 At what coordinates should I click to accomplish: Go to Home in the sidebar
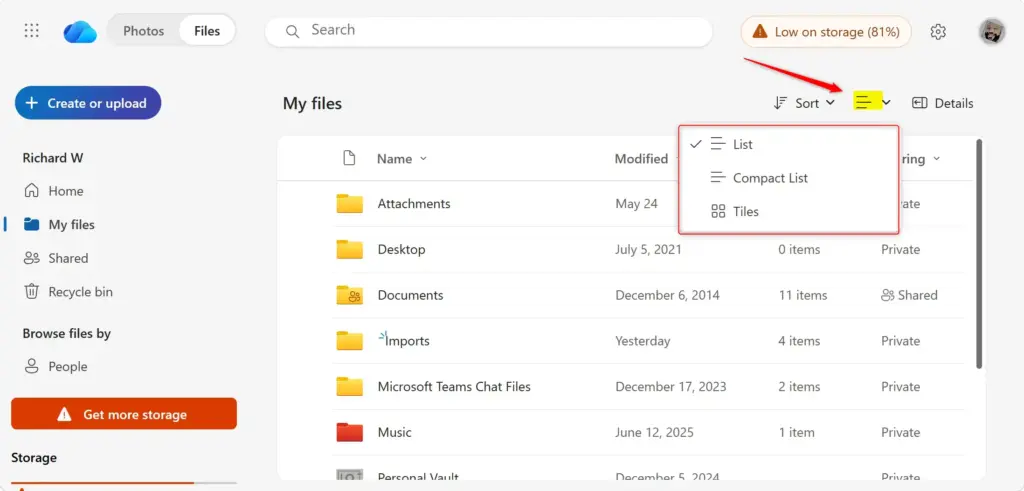click(66, 191)
